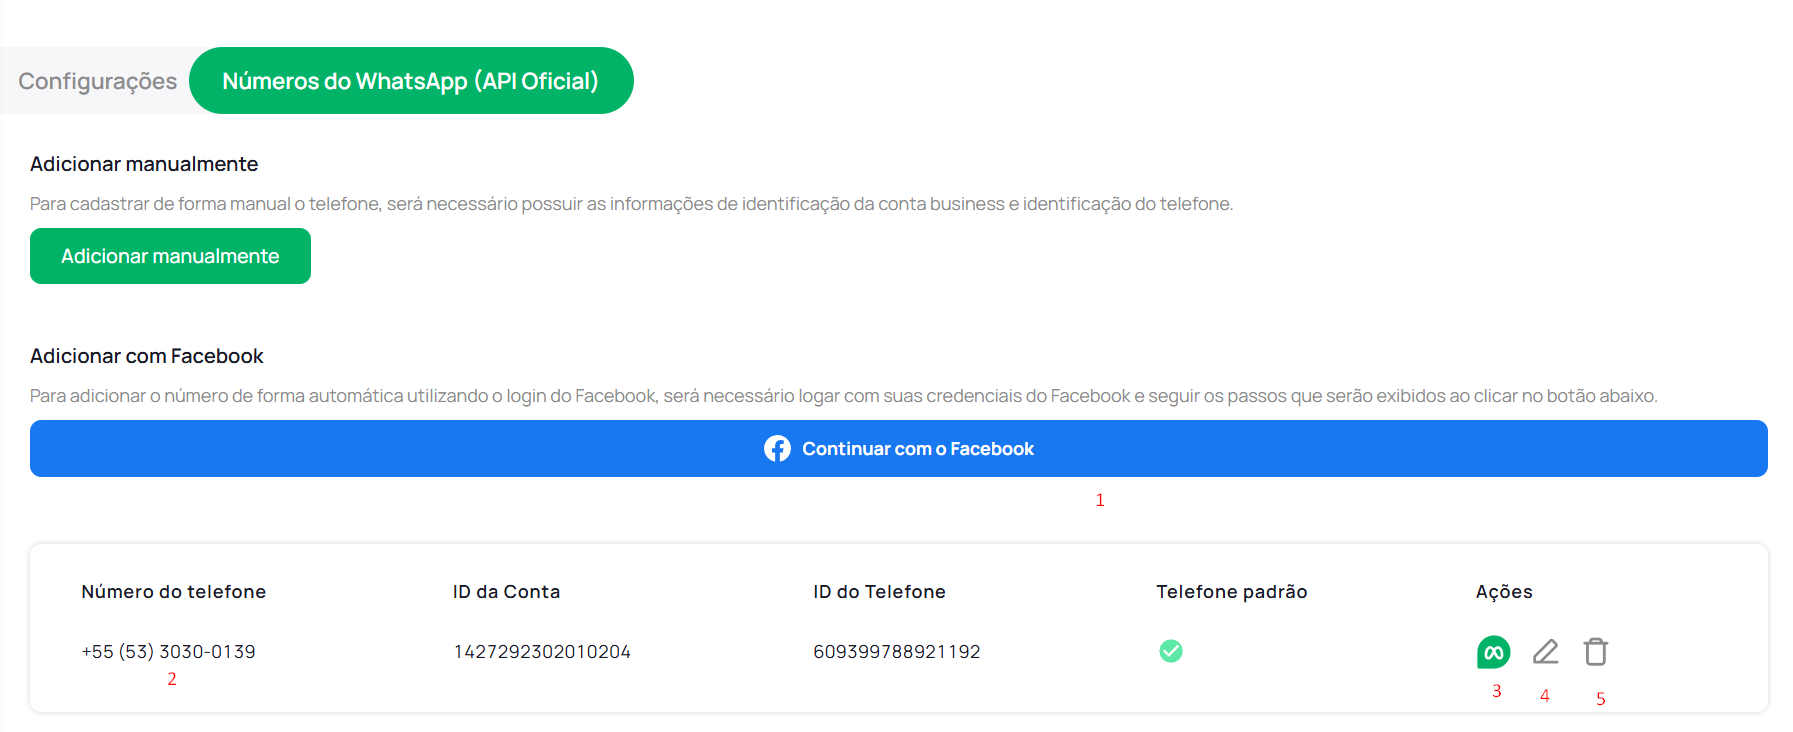Click the green default phone checkmark

[x=1170, y=652]
